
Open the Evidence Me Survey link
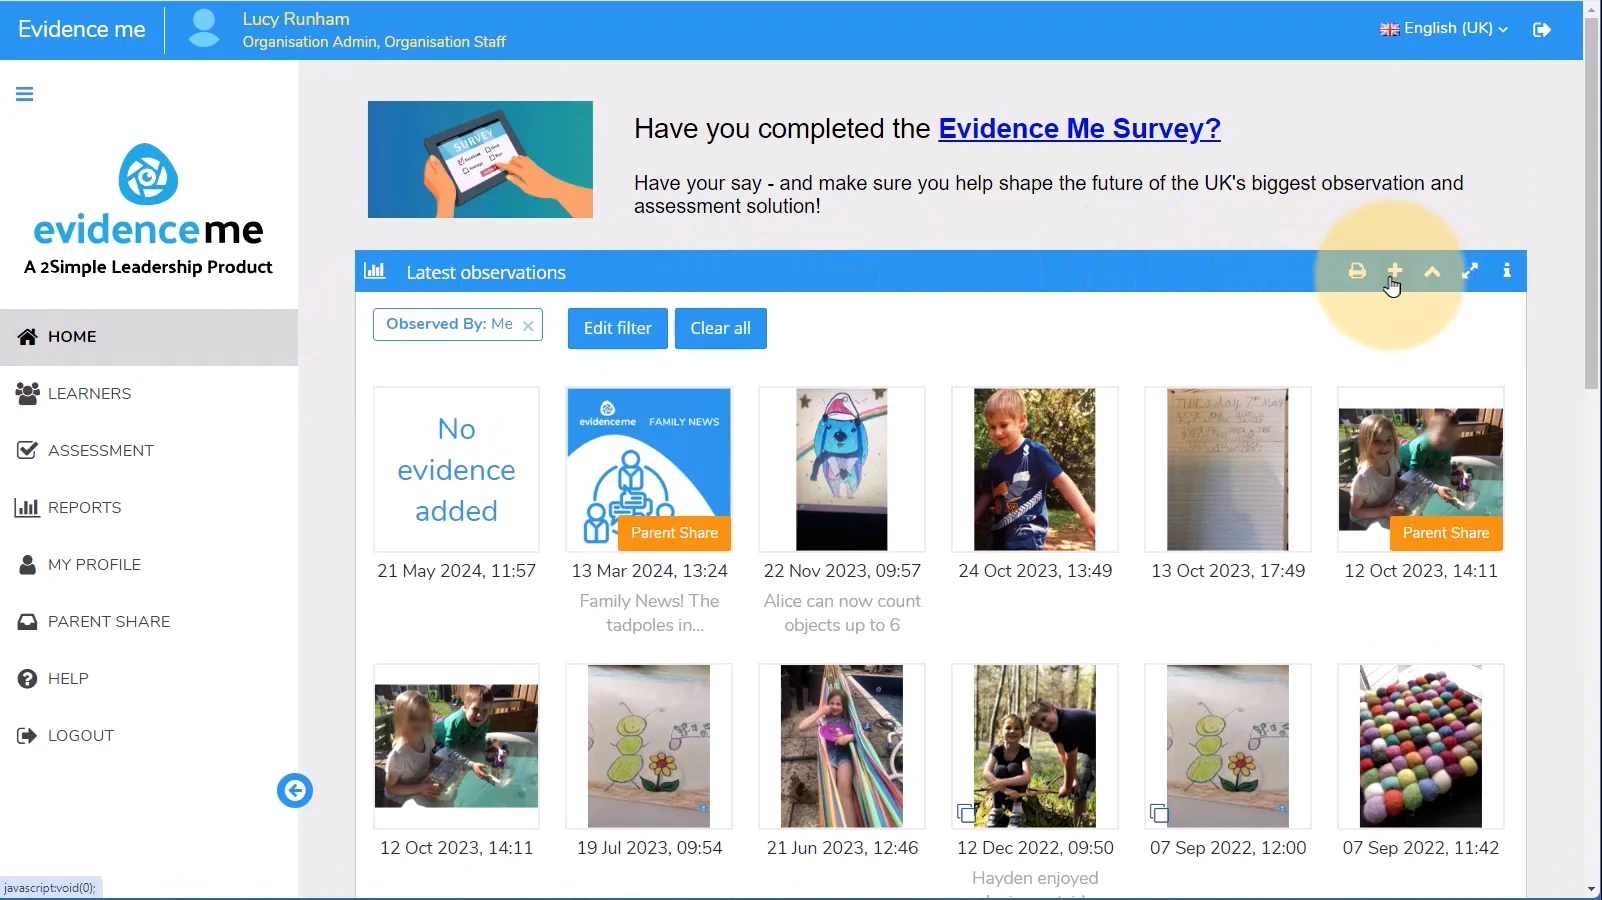tap(1079, 129)
